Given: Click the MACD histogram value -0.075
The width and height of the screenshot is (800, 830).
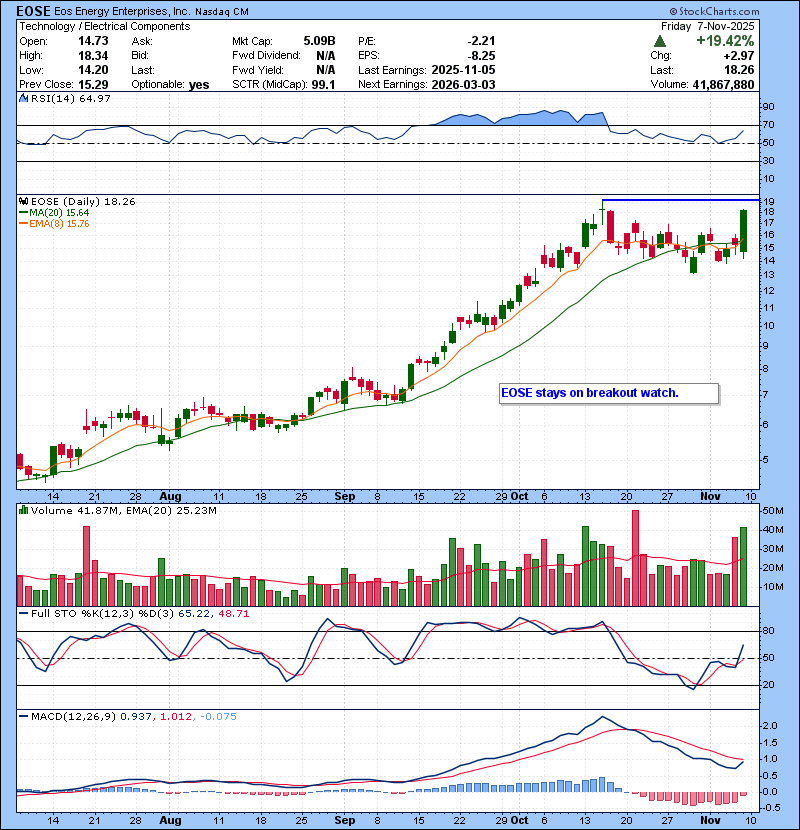Looking at the screenshot, I should coord(219,717).
